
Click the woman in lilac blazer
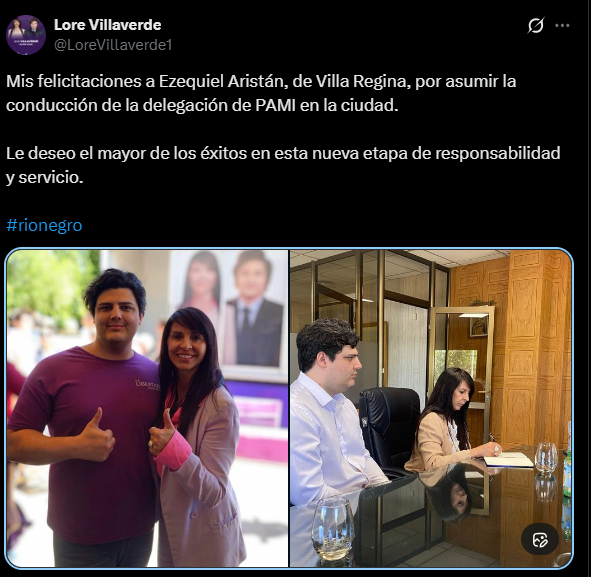pyautogui.click(x=196, y=437)
